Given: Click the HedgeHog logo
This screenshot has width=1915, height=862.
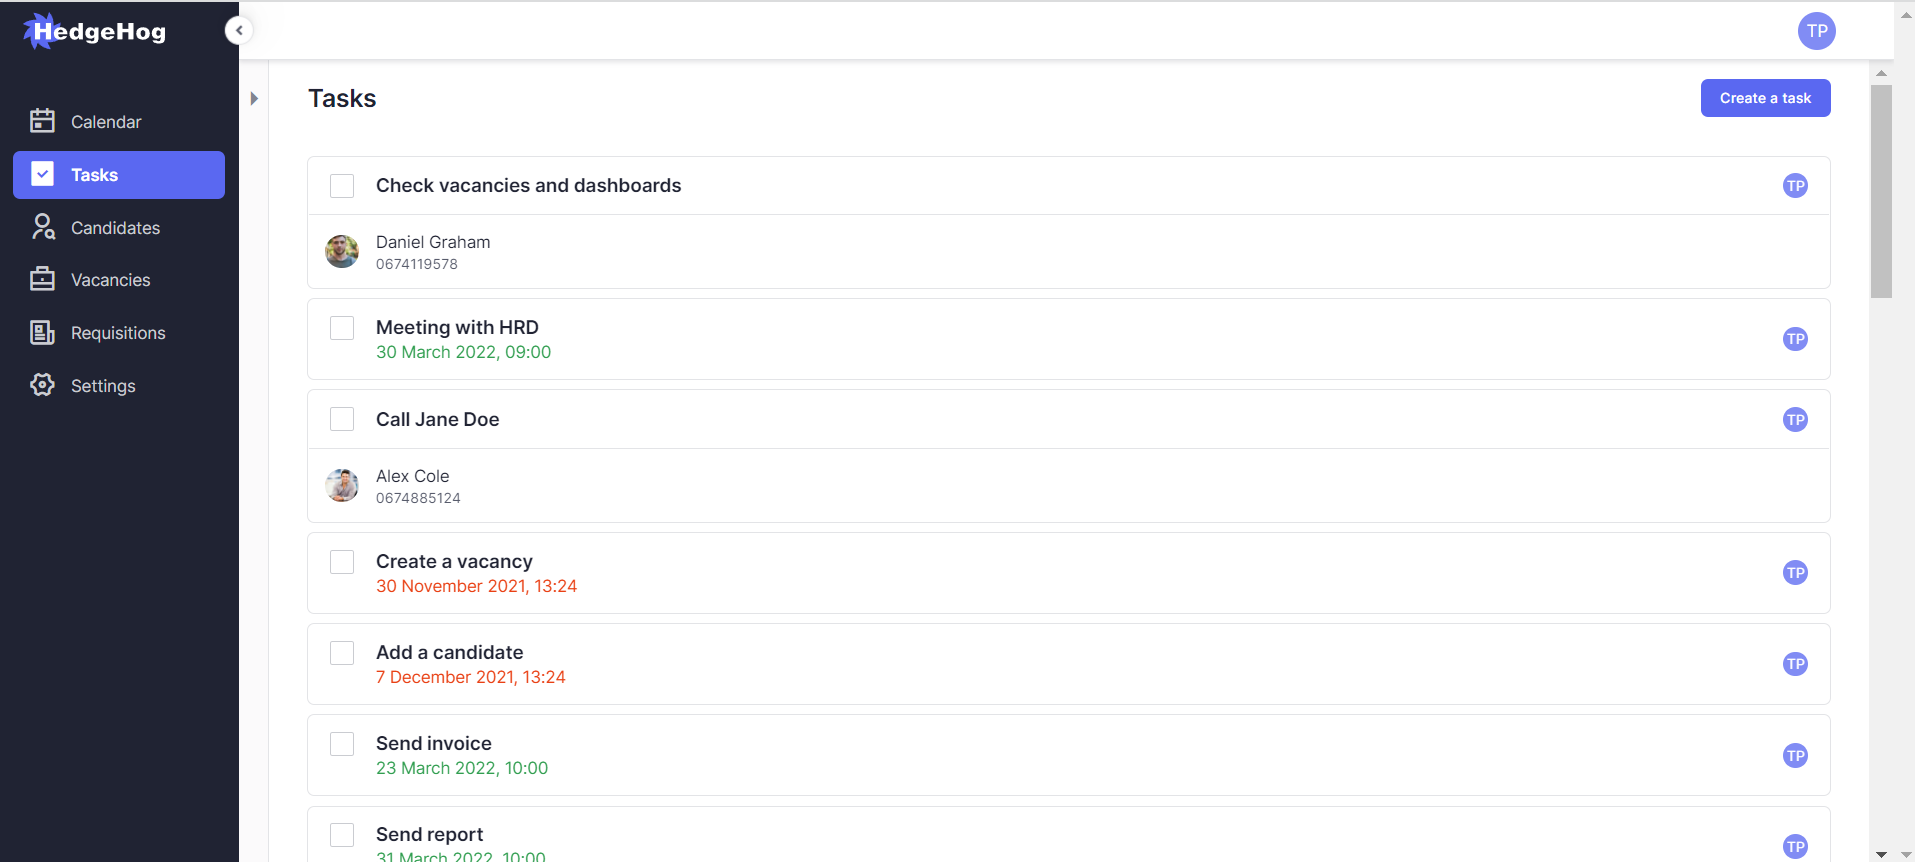Looking at the screenshot, I should [x=95, y=31].
